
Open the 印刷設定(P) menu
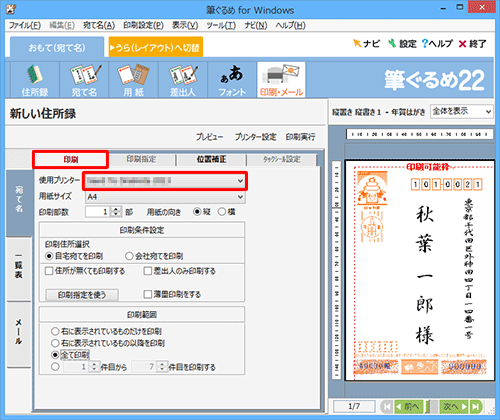click(143, 25)
